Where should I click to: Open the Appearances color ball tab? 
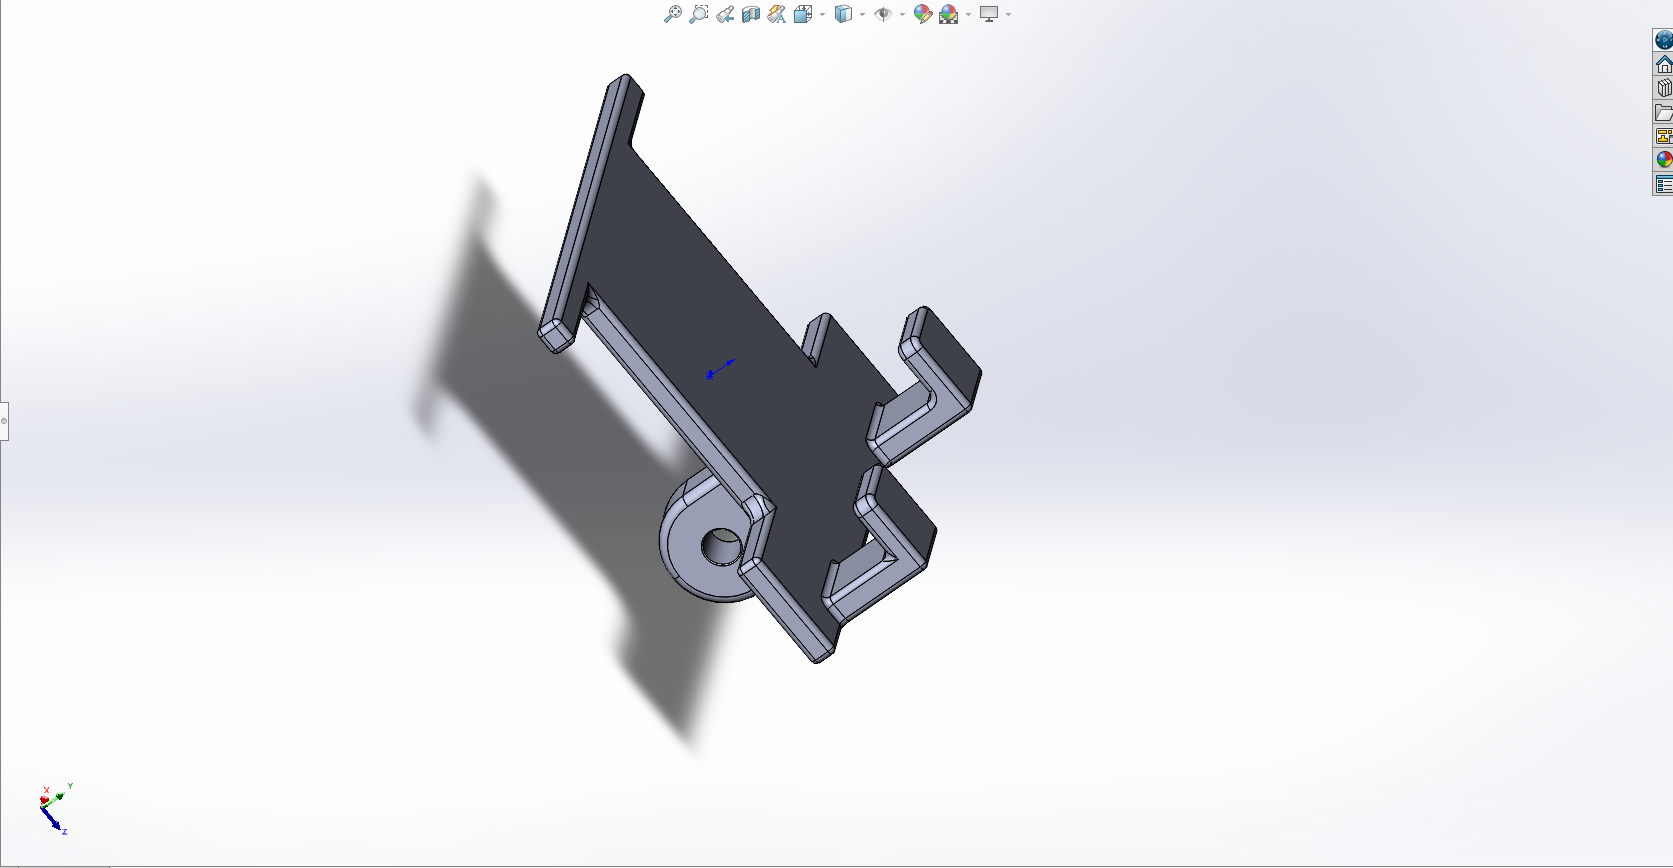pos(1664,160)
